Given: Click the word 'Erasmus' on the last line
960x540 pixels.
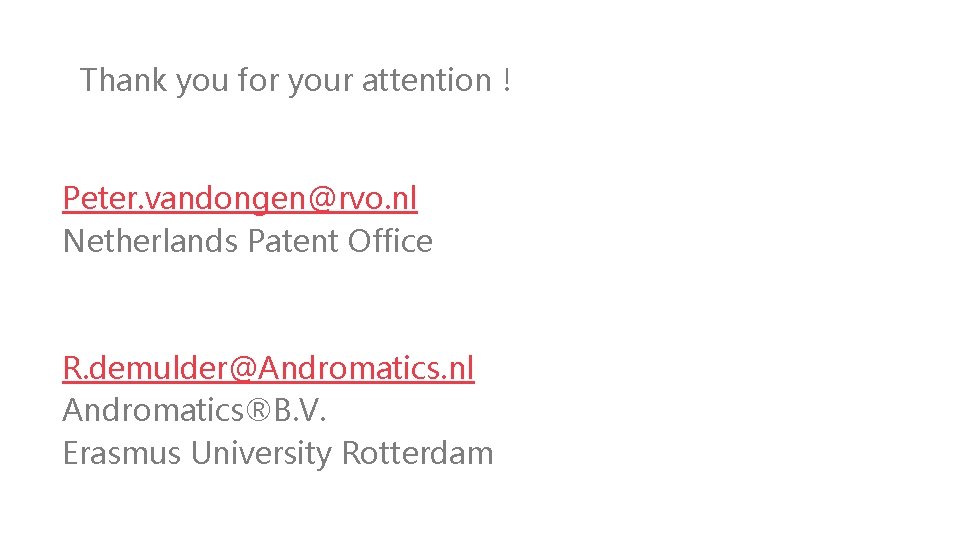Looking at the screenshot, I should (x=122, y=453).
